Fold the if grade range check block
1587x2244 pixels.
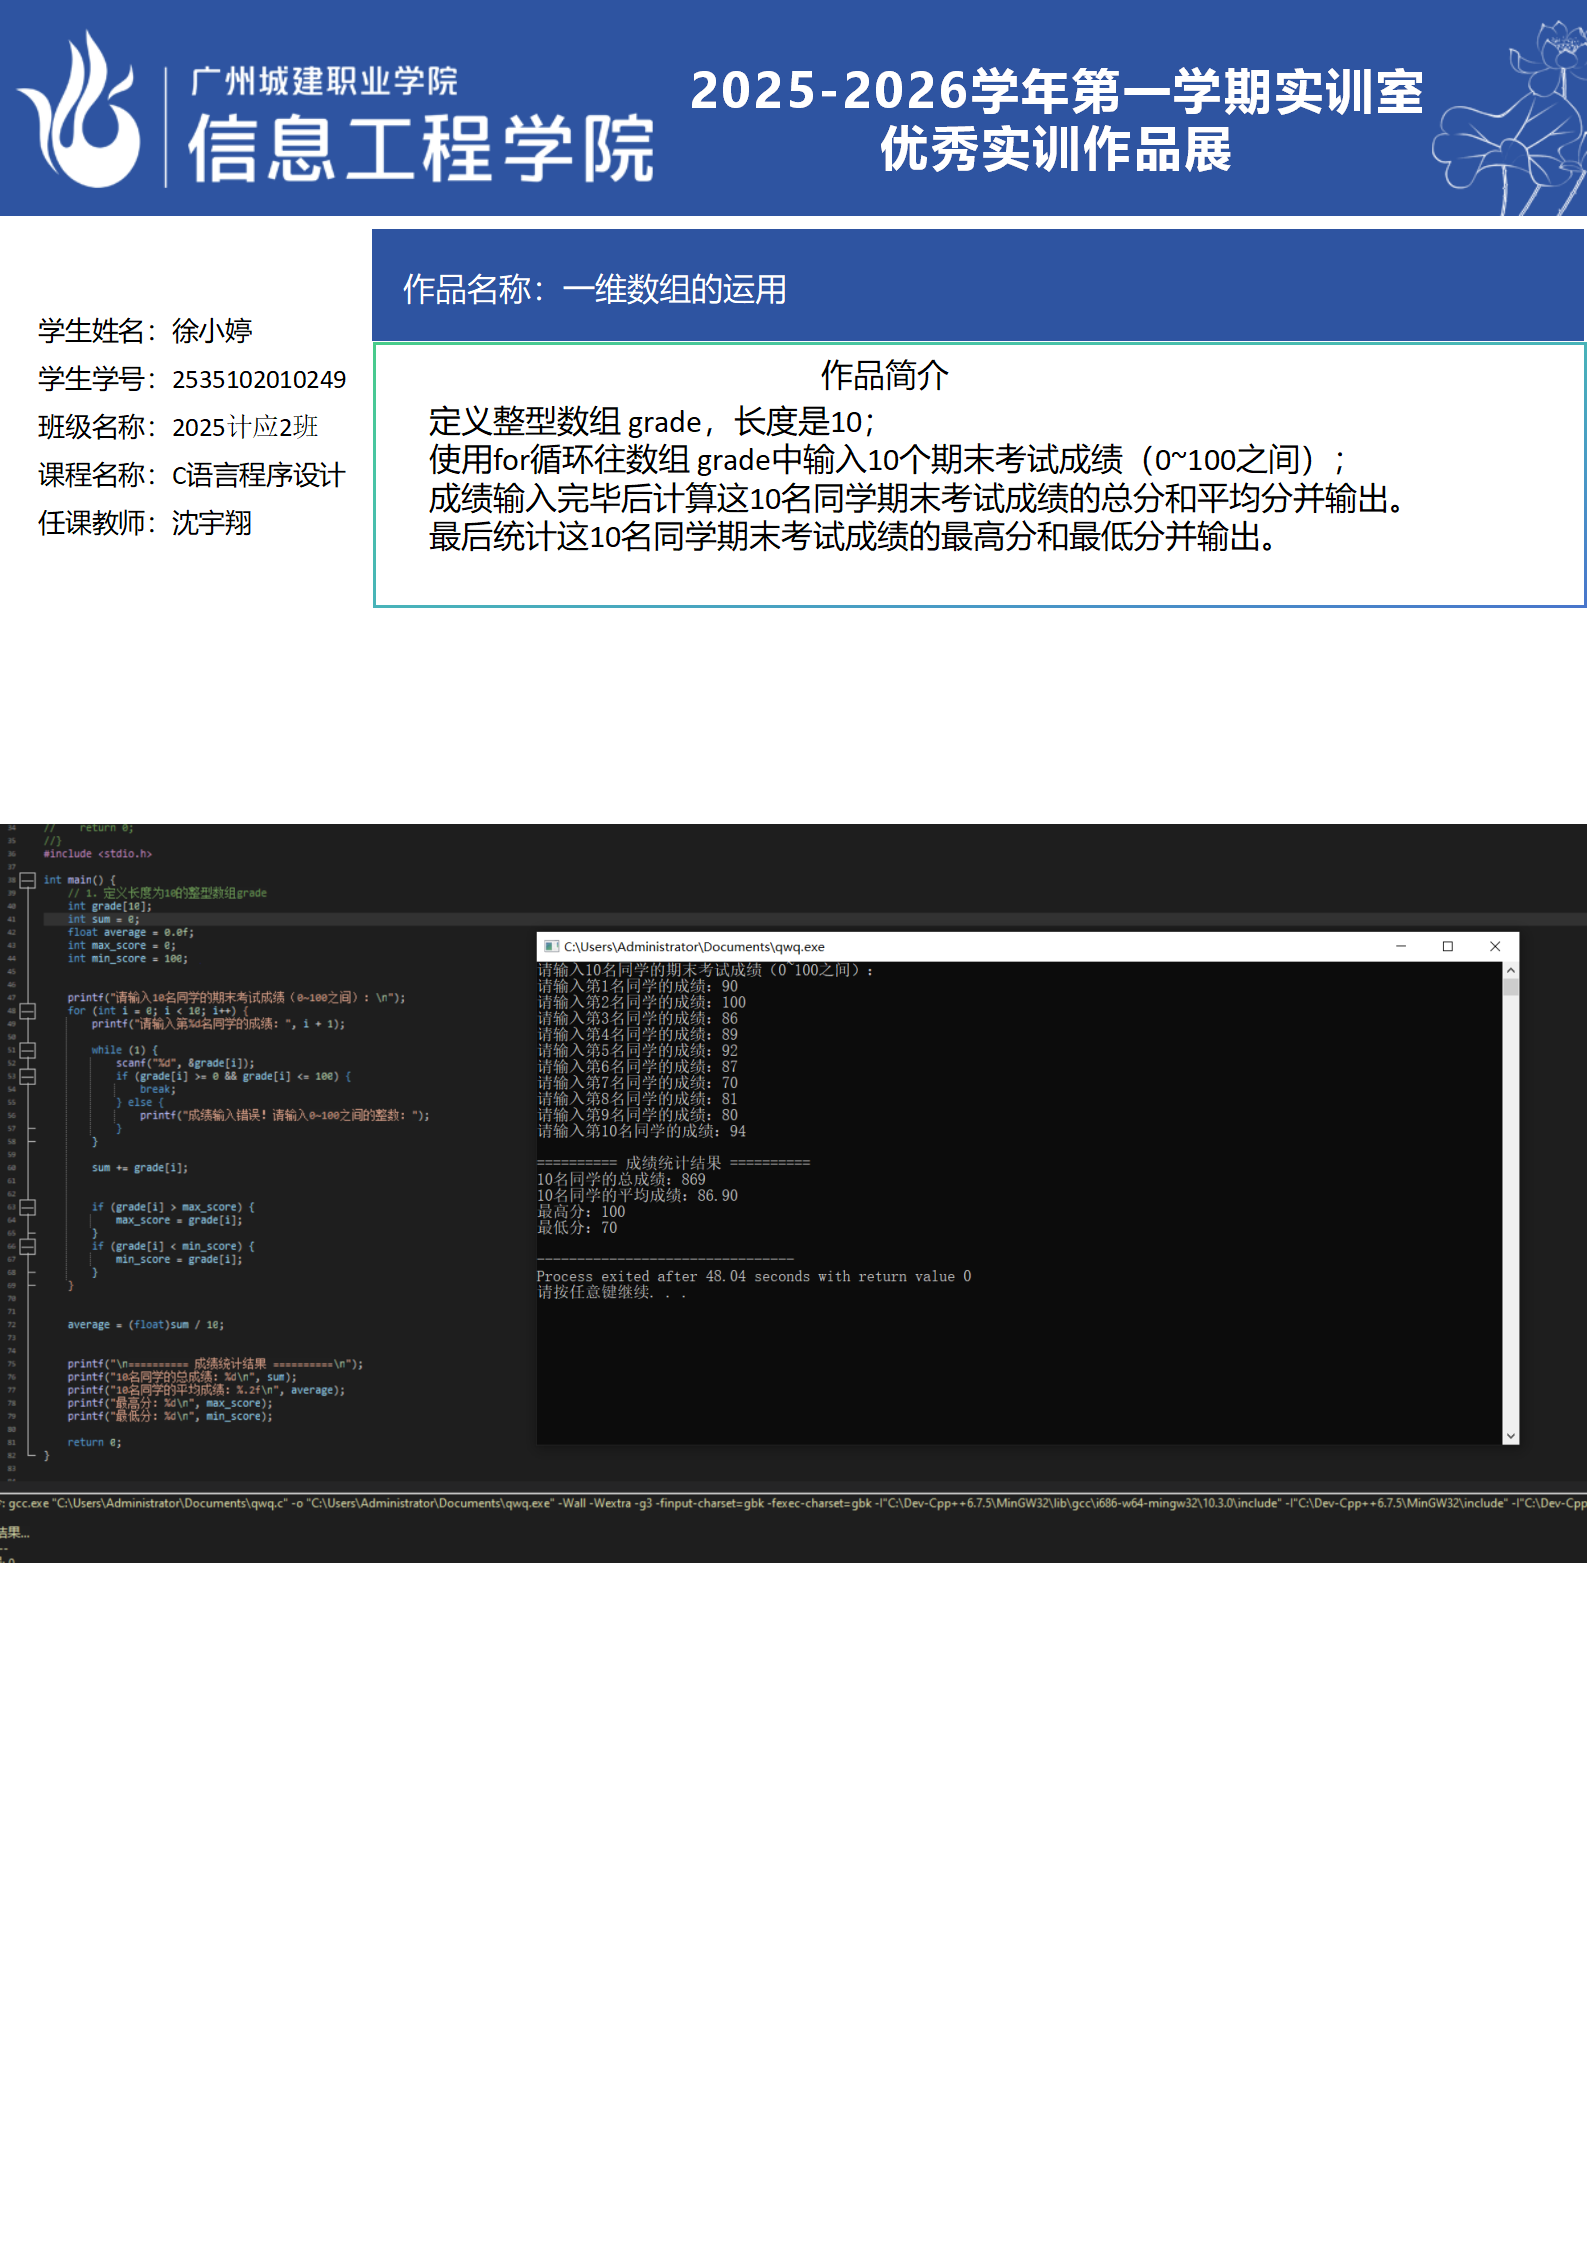pyautogui.click(x=28, y=1076)
